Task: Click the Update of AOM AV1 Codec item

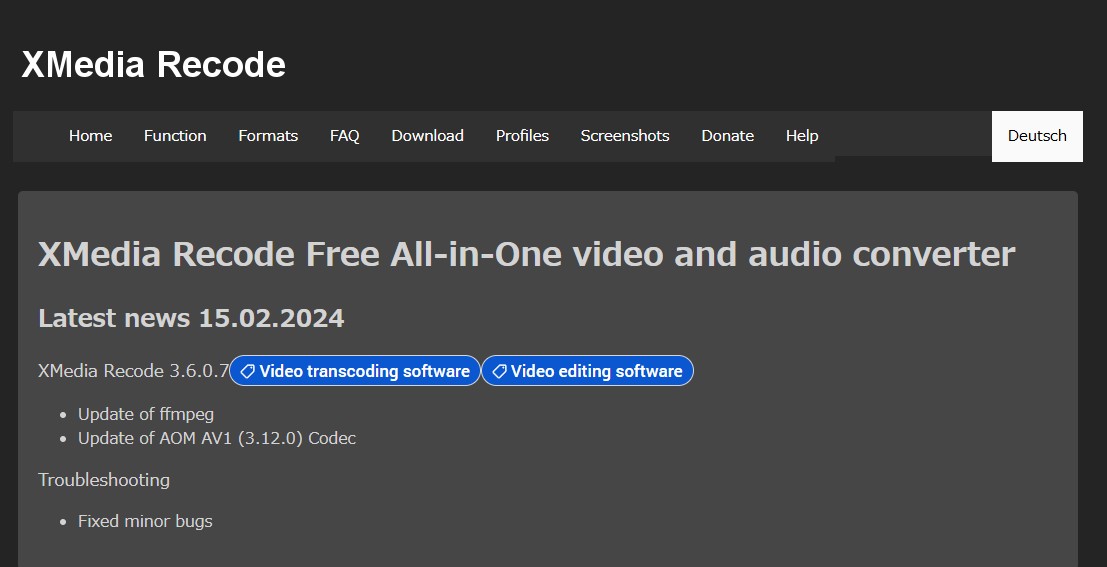Action: pyautogui.click(x=217, y=438)
